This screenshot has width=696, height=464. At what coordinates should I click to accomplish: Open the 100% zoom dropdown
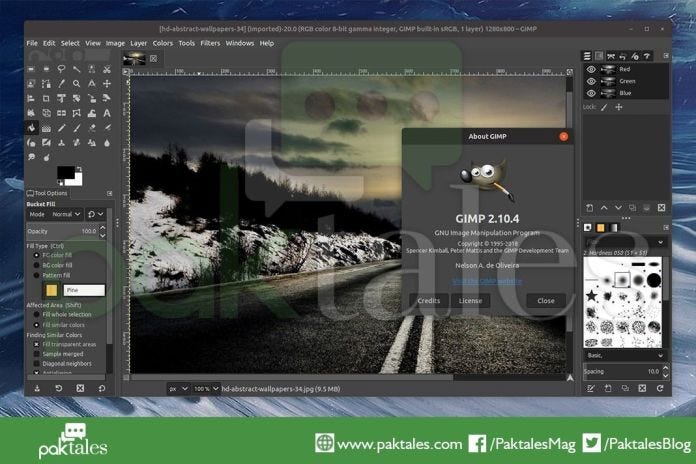click(206, 389)
